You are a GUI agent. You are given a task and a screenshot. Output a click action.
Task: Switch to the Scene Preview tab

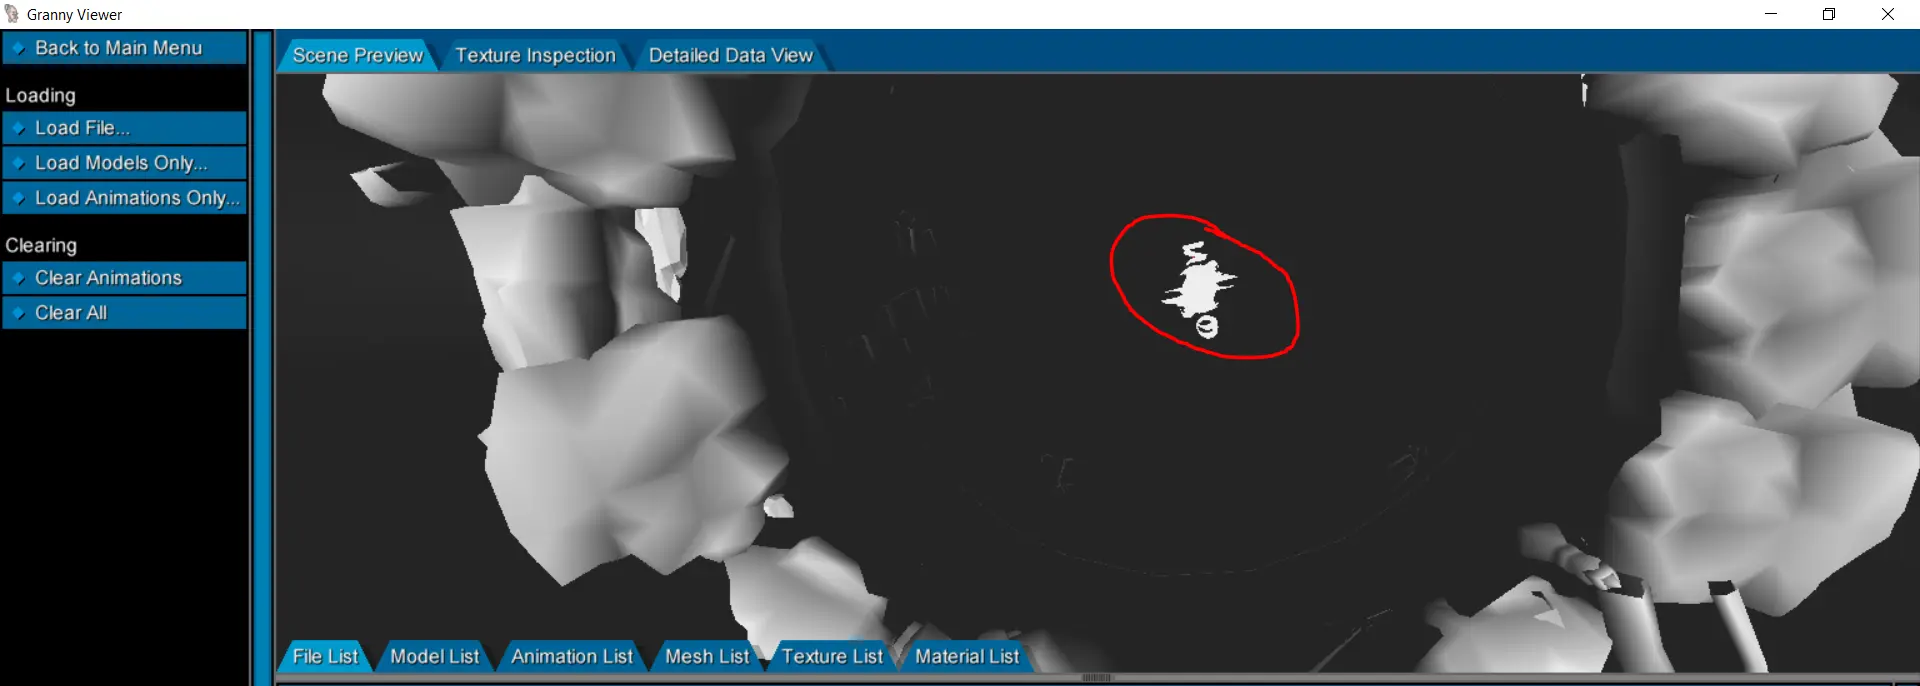pyautogui.click(x=357, y=56)
